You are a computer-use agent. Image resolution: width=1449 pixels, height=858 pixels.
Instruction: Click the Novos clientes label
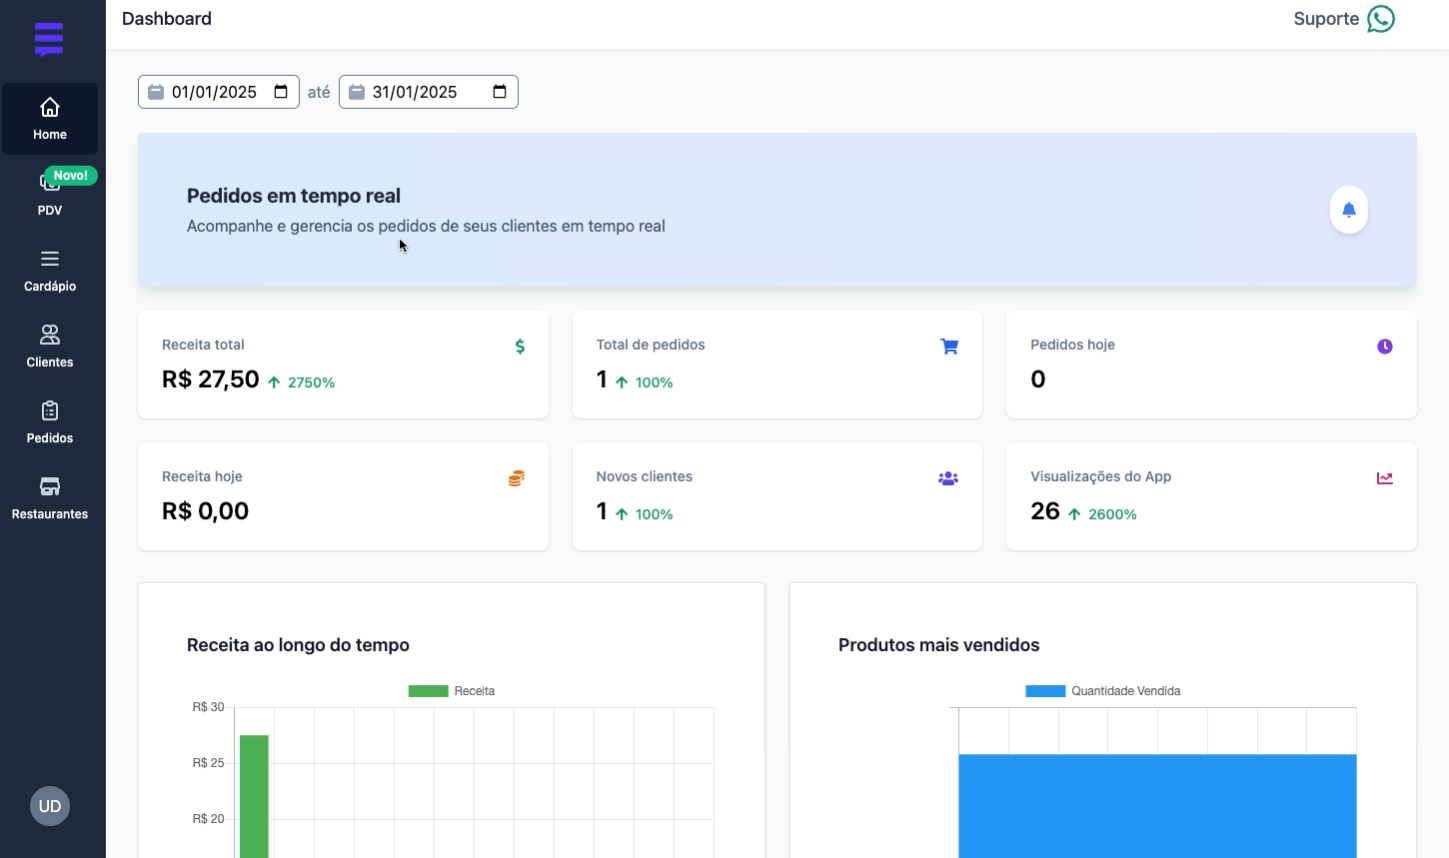[644, 477]
